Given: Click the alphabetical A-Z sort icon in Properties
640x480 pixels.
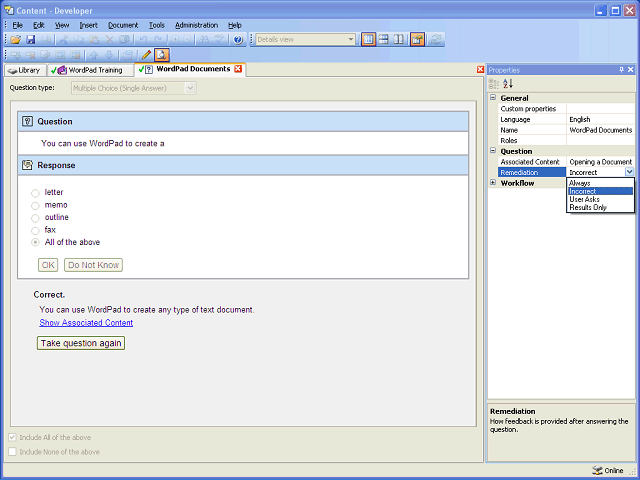Looking at the screenshot, I should pyautogui.click(x=508, y=84).
